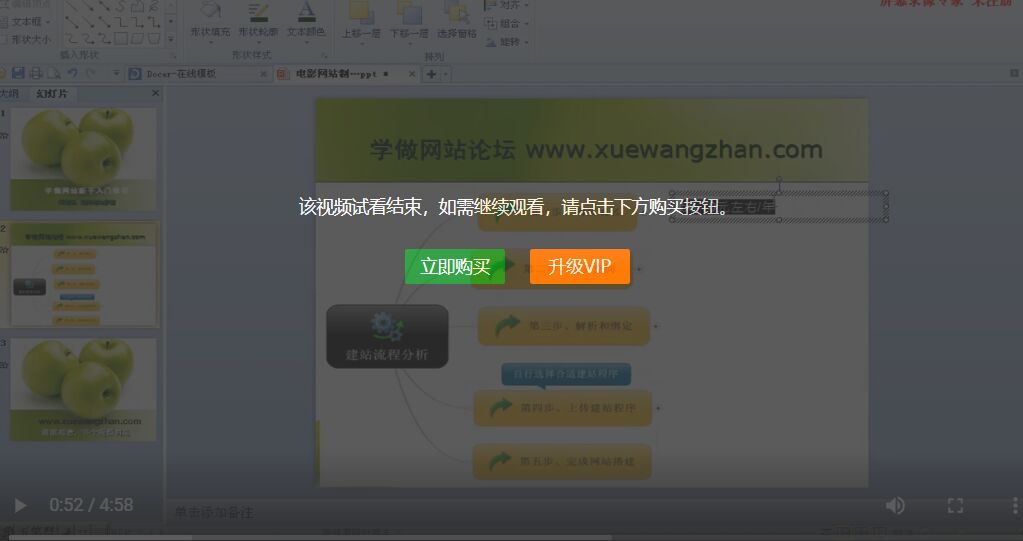
Task: Close the slide thumbnail panel with its X
Action: click(155, 93)
